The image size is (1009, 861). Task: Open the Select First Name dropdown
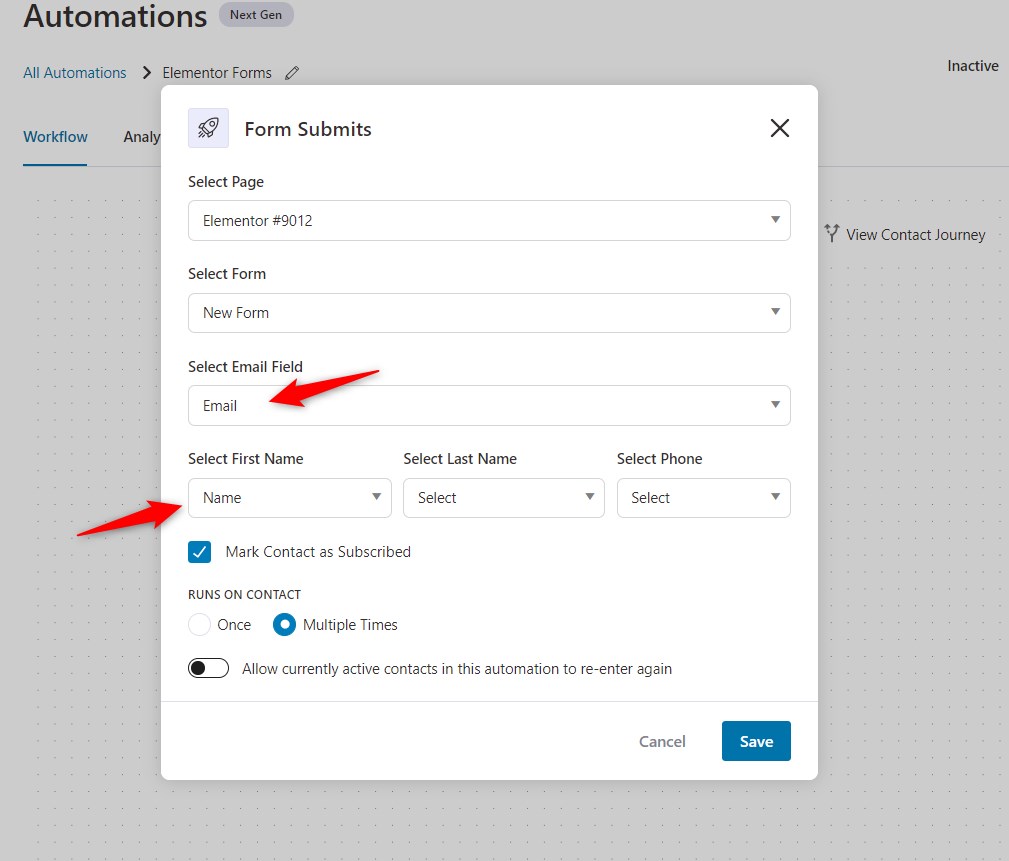click(290, 497)
